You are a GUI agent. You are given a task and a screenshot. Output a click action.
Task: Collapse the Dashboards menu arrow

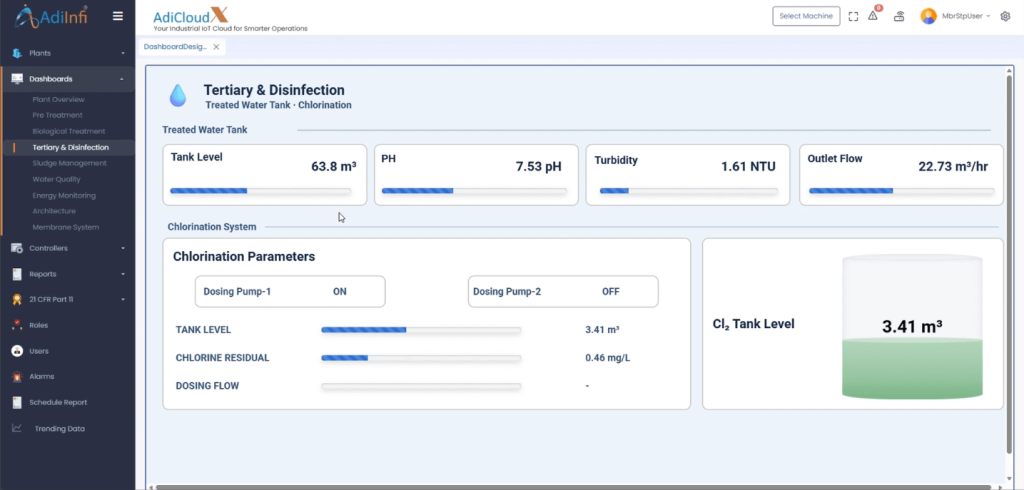pyautogui.click(x=122, y=79)
